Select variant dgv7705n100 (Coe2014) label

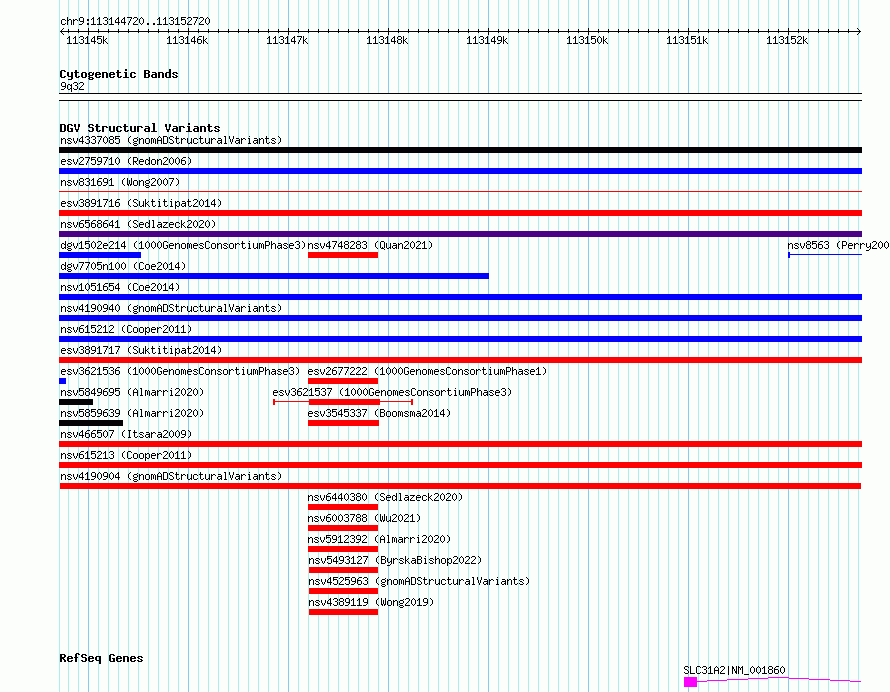tap(123, 266)
